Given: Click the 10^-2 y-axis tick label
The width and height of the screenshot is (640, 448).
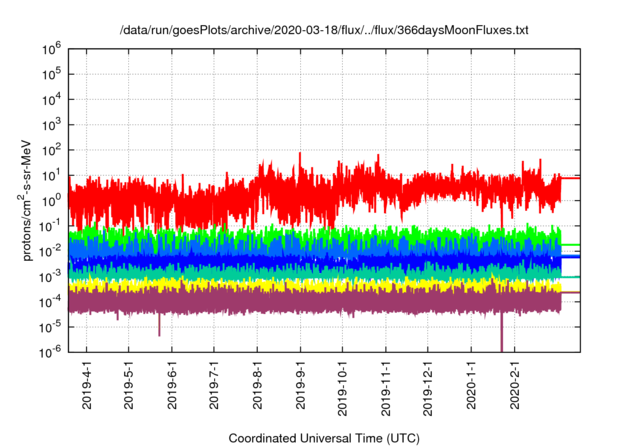Looking at the screenshot, I should (51, 252).
